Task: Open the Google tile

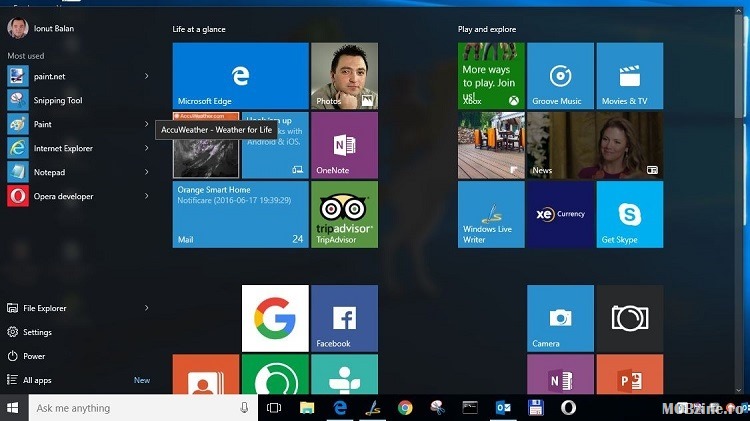Action: pyautogui.click(x=275, y=318)
